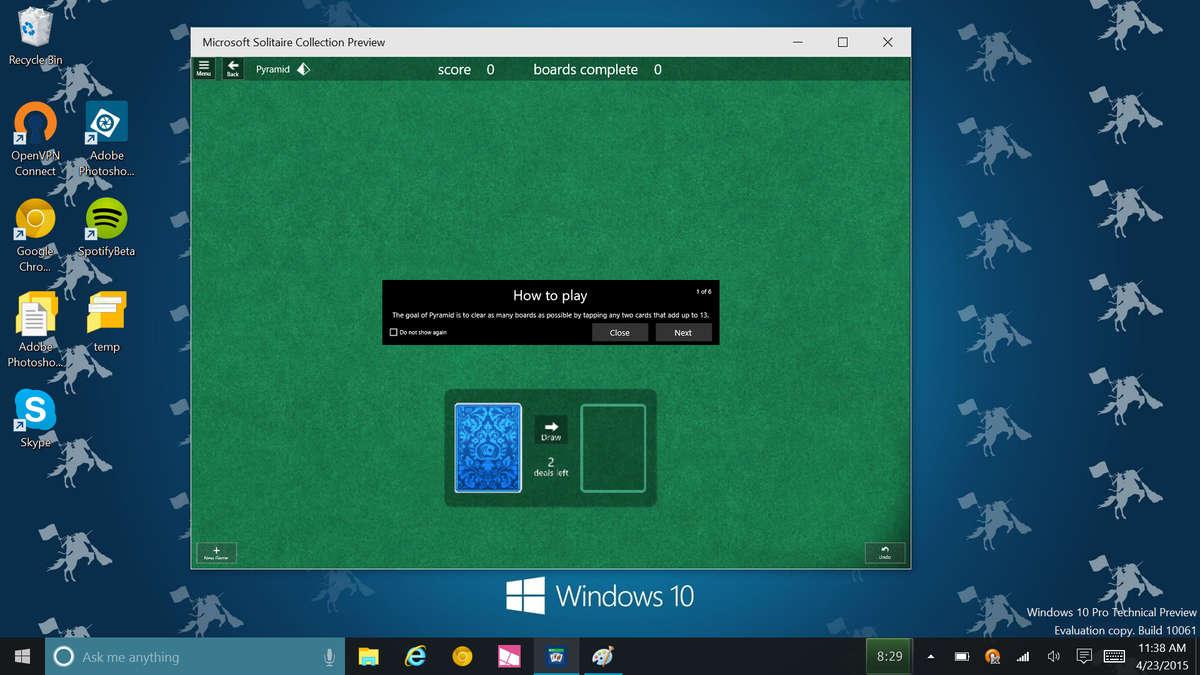Image resolution: width=1200 pixels, height=675 pixels.
Task: Click the Undo icon at bottom right
Action: coord(884,552)
